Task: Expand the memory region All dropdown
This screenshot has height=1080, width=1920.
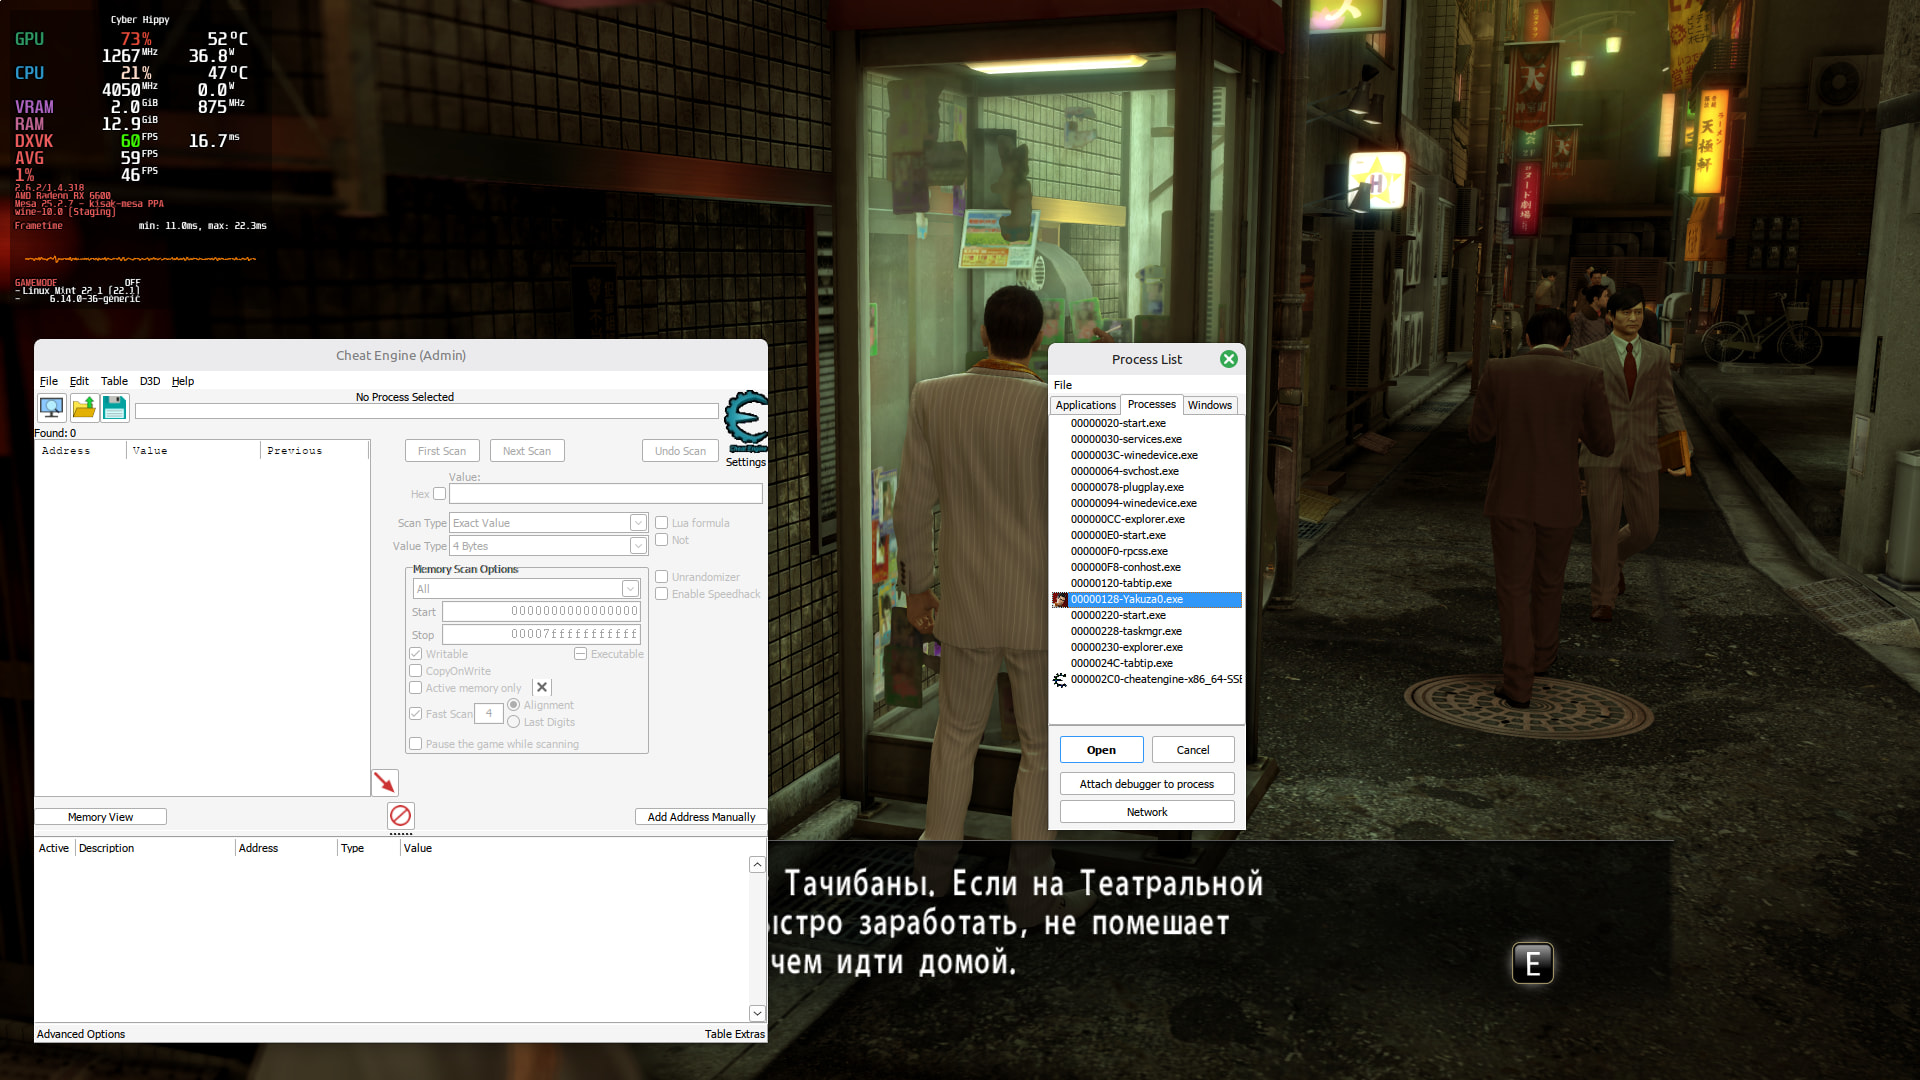Action: [630, 589]
